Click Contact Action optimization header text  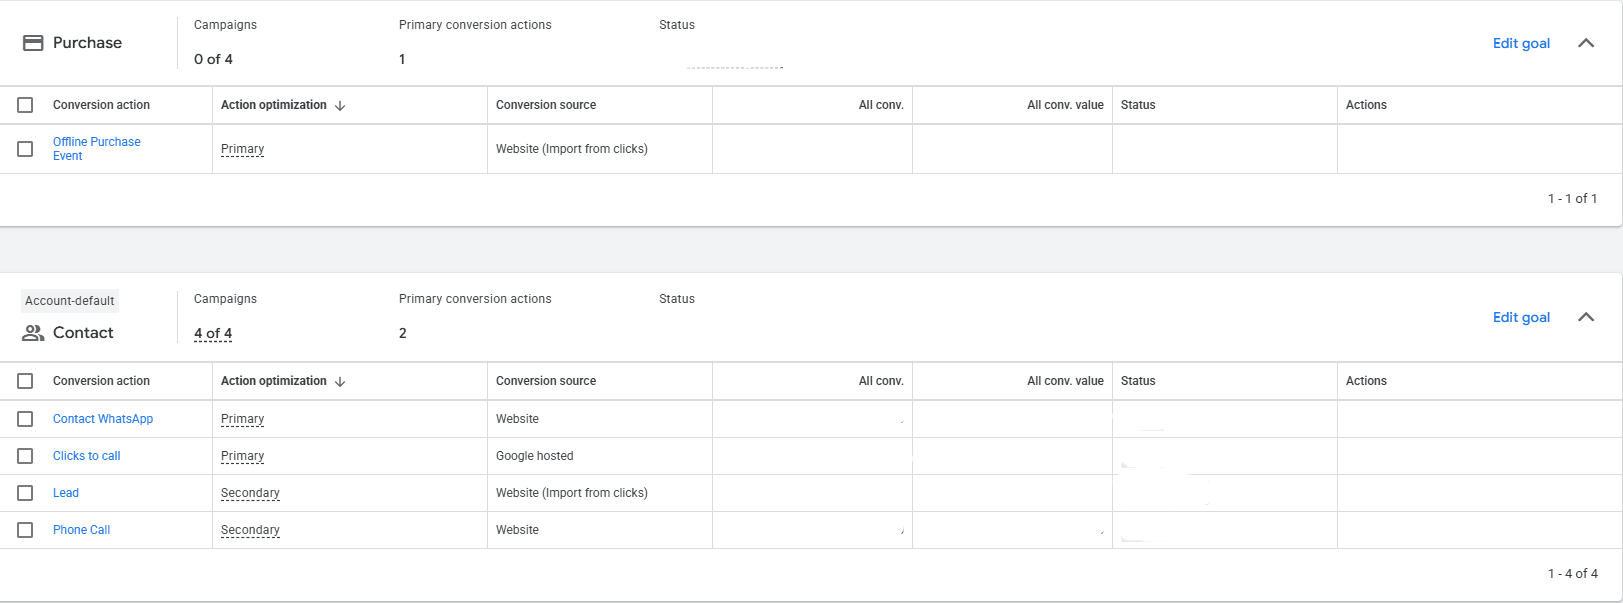[x=273, y=381]
